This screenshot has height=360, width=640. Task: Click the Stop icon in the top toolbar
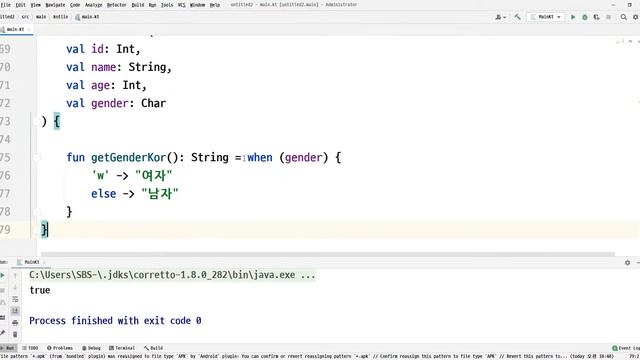(608, 17)
